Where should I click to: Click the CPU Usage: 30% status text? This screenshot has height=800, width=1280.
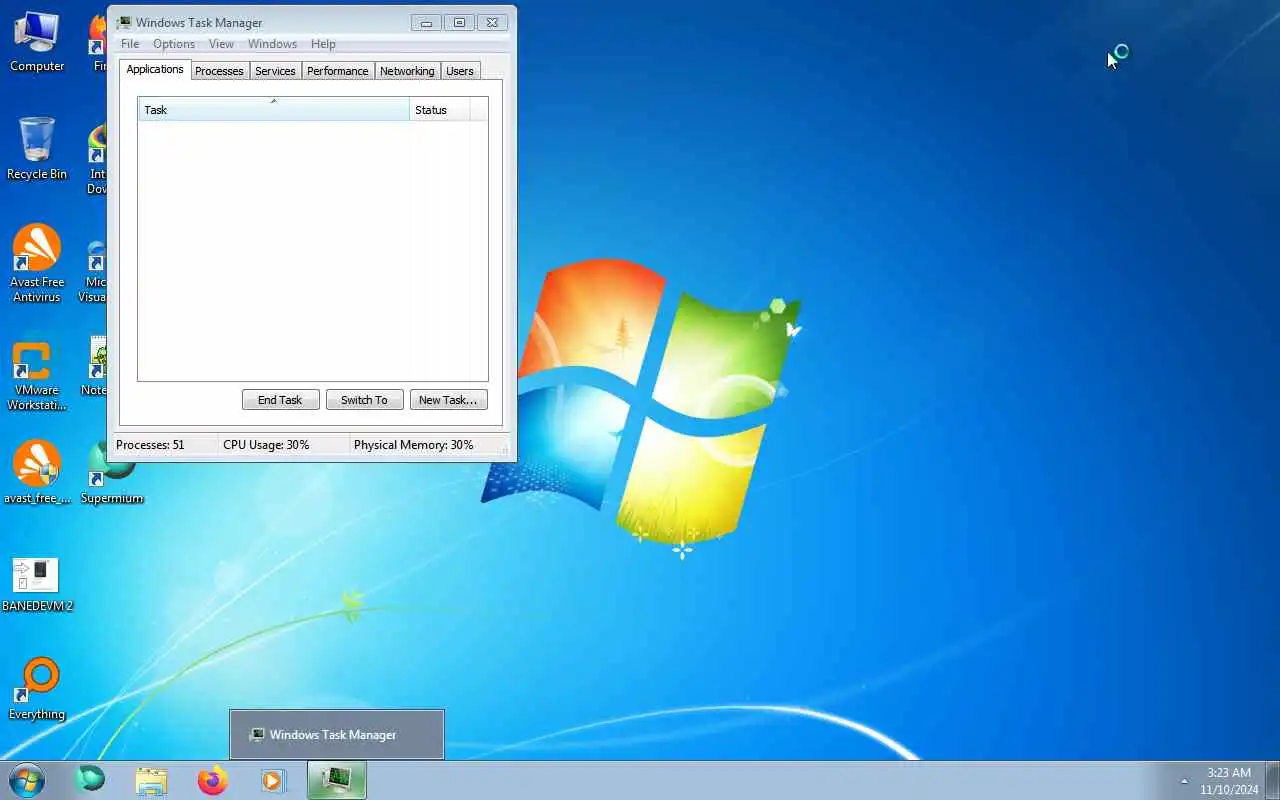pyautogui.click(x=266, y=445)
